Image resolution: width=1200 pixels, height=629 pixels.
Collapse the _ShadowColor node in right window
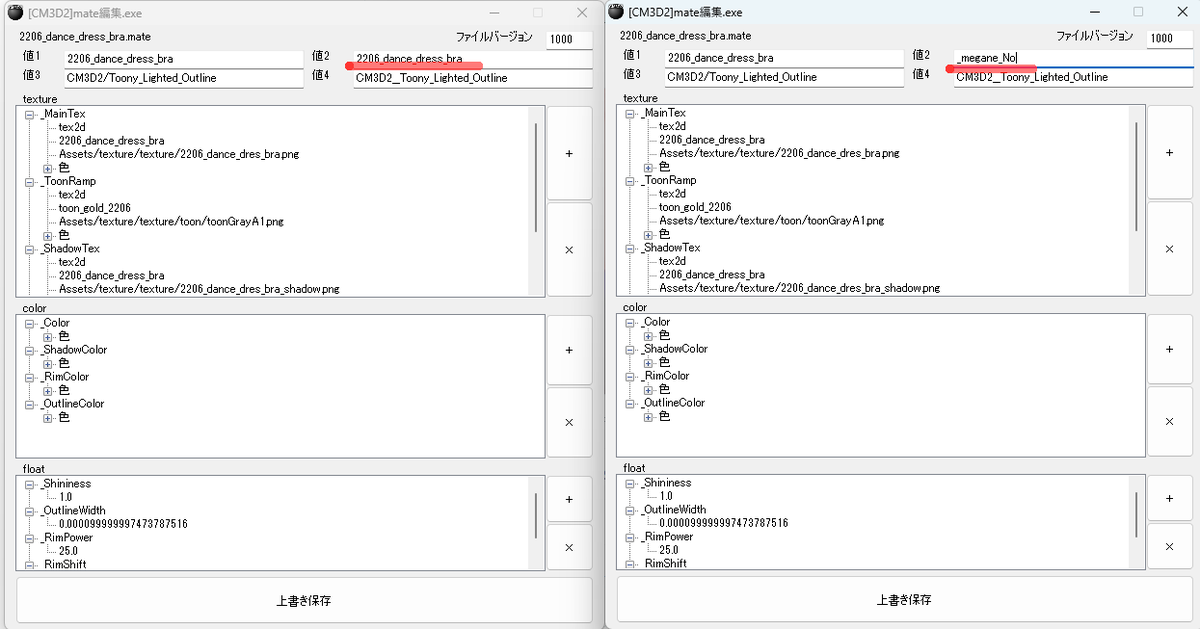coord(630,349)
